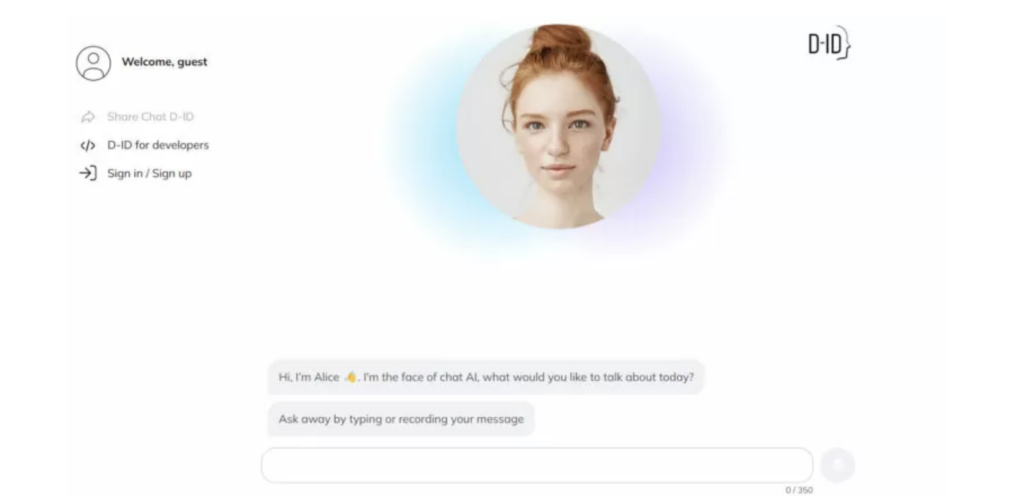The image size is (1024, 500).
Task: Open the Share Chat D-ID link
Action: [150, 117]
